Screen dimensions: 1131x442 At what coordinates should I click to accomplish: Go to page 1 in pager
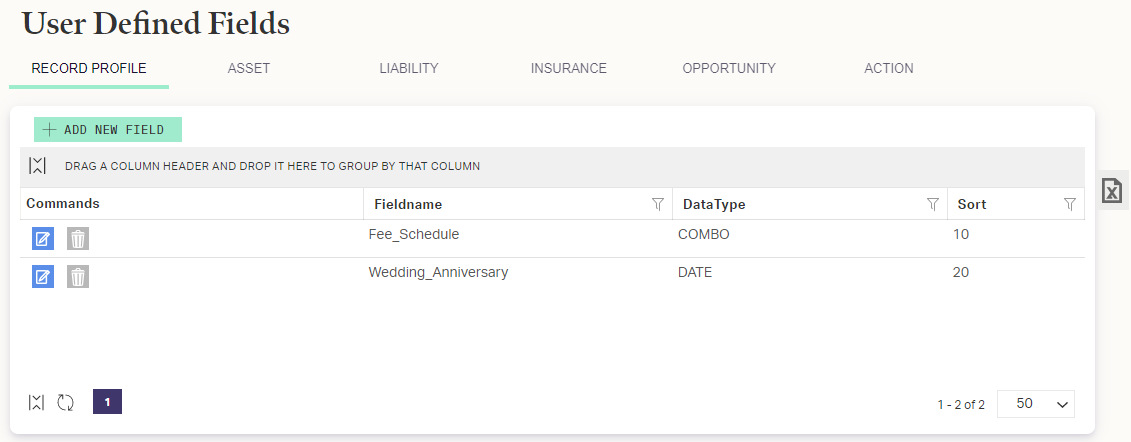point(107,402)
